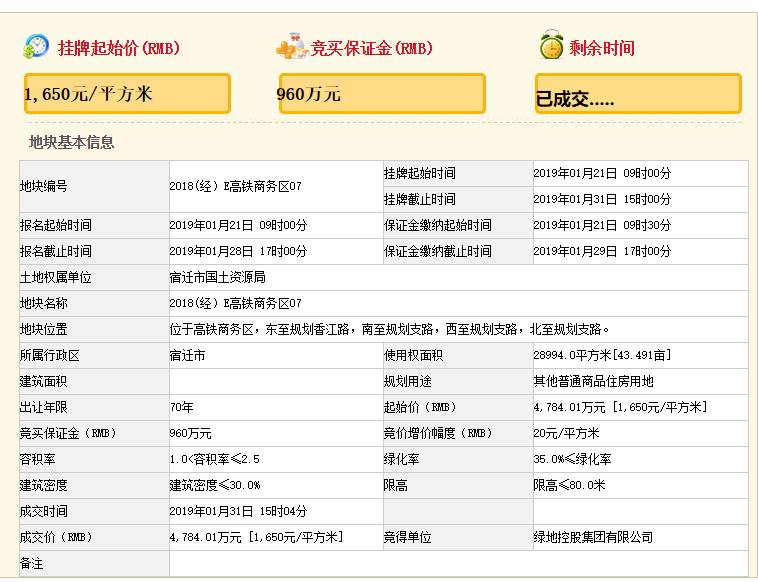
Task: Click the 竞买保证金（RMB） table label
Action: point(68,434)
